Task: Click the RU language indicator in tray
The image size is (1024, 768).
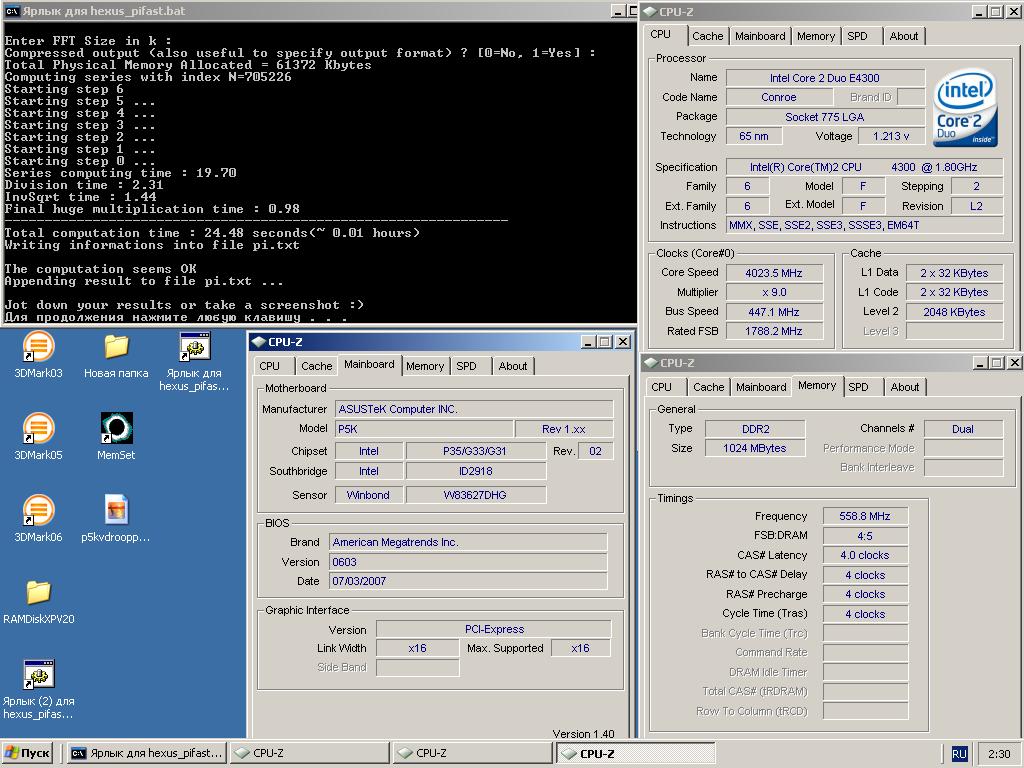Action: click(959, 754)
